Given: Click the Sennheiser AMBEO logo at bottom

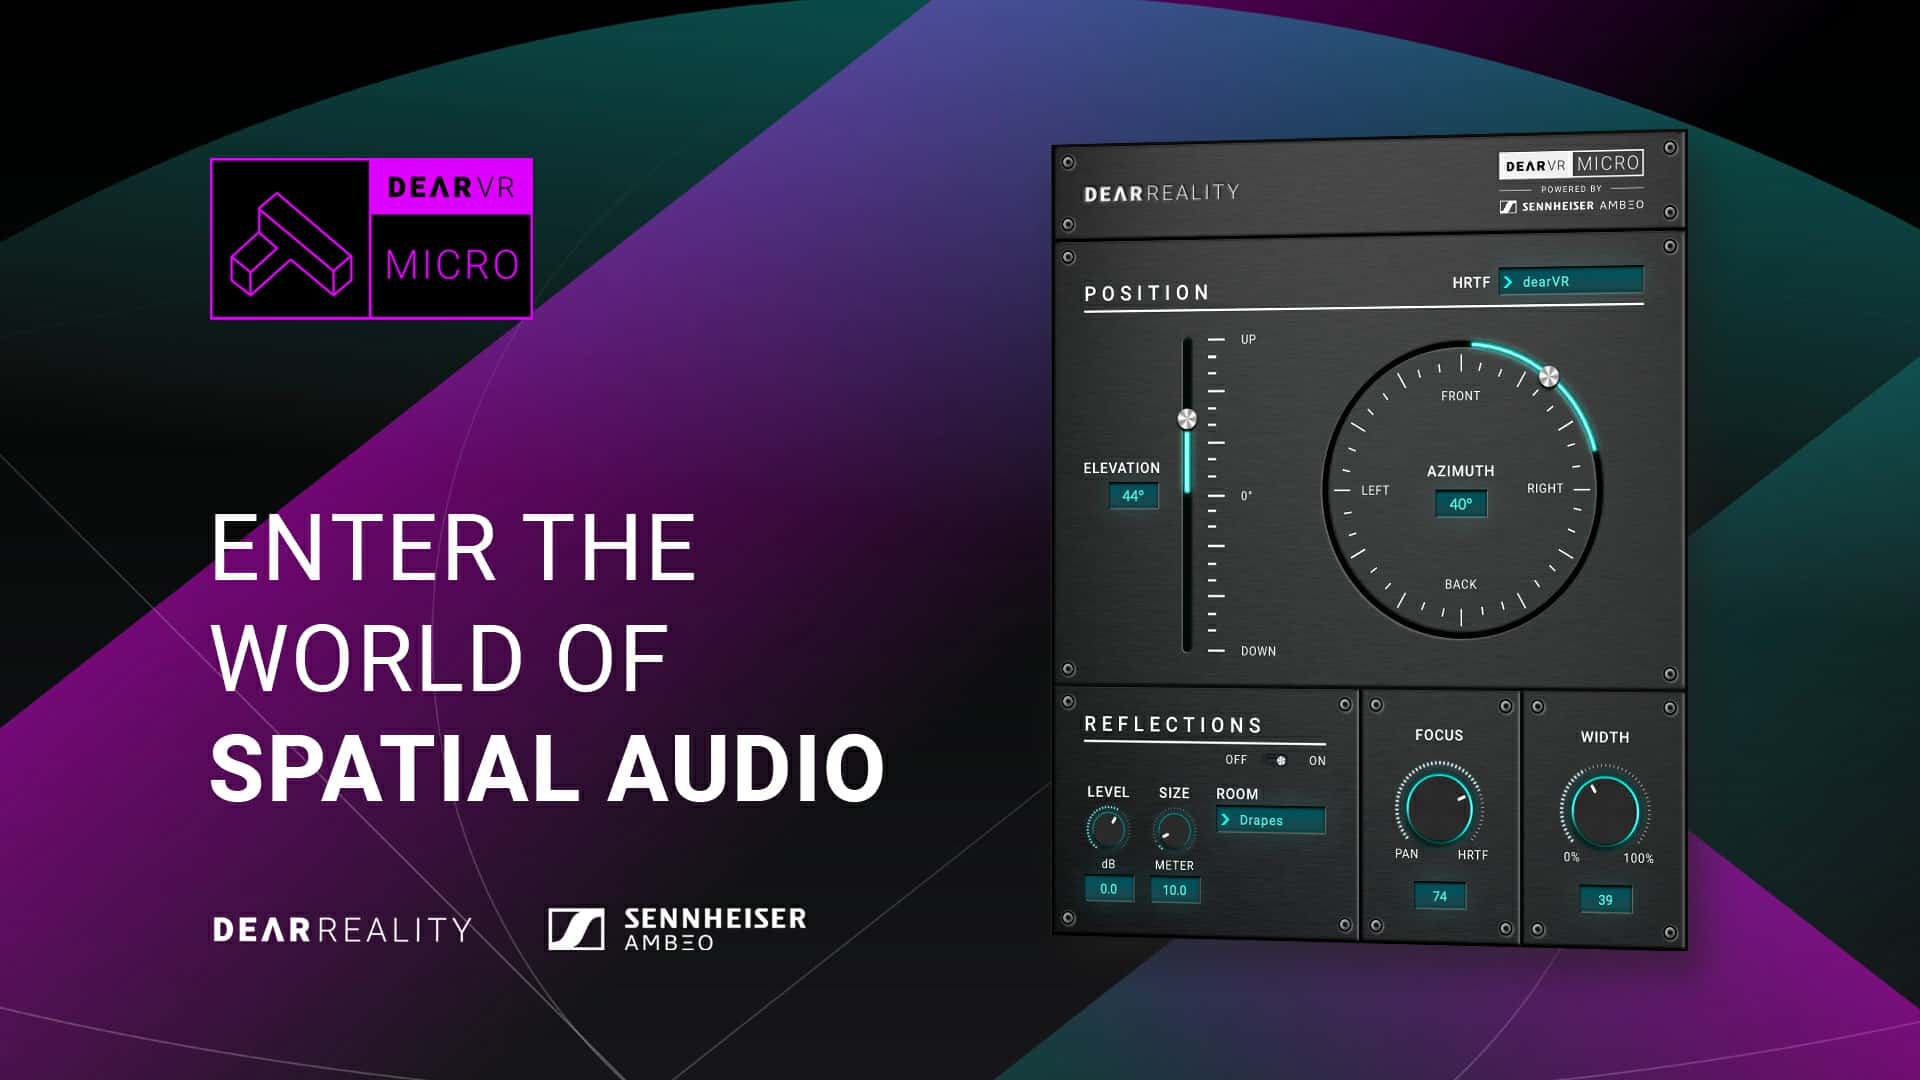Looking at the screenshot, I should pyautogui.click(x=677, y=929).
